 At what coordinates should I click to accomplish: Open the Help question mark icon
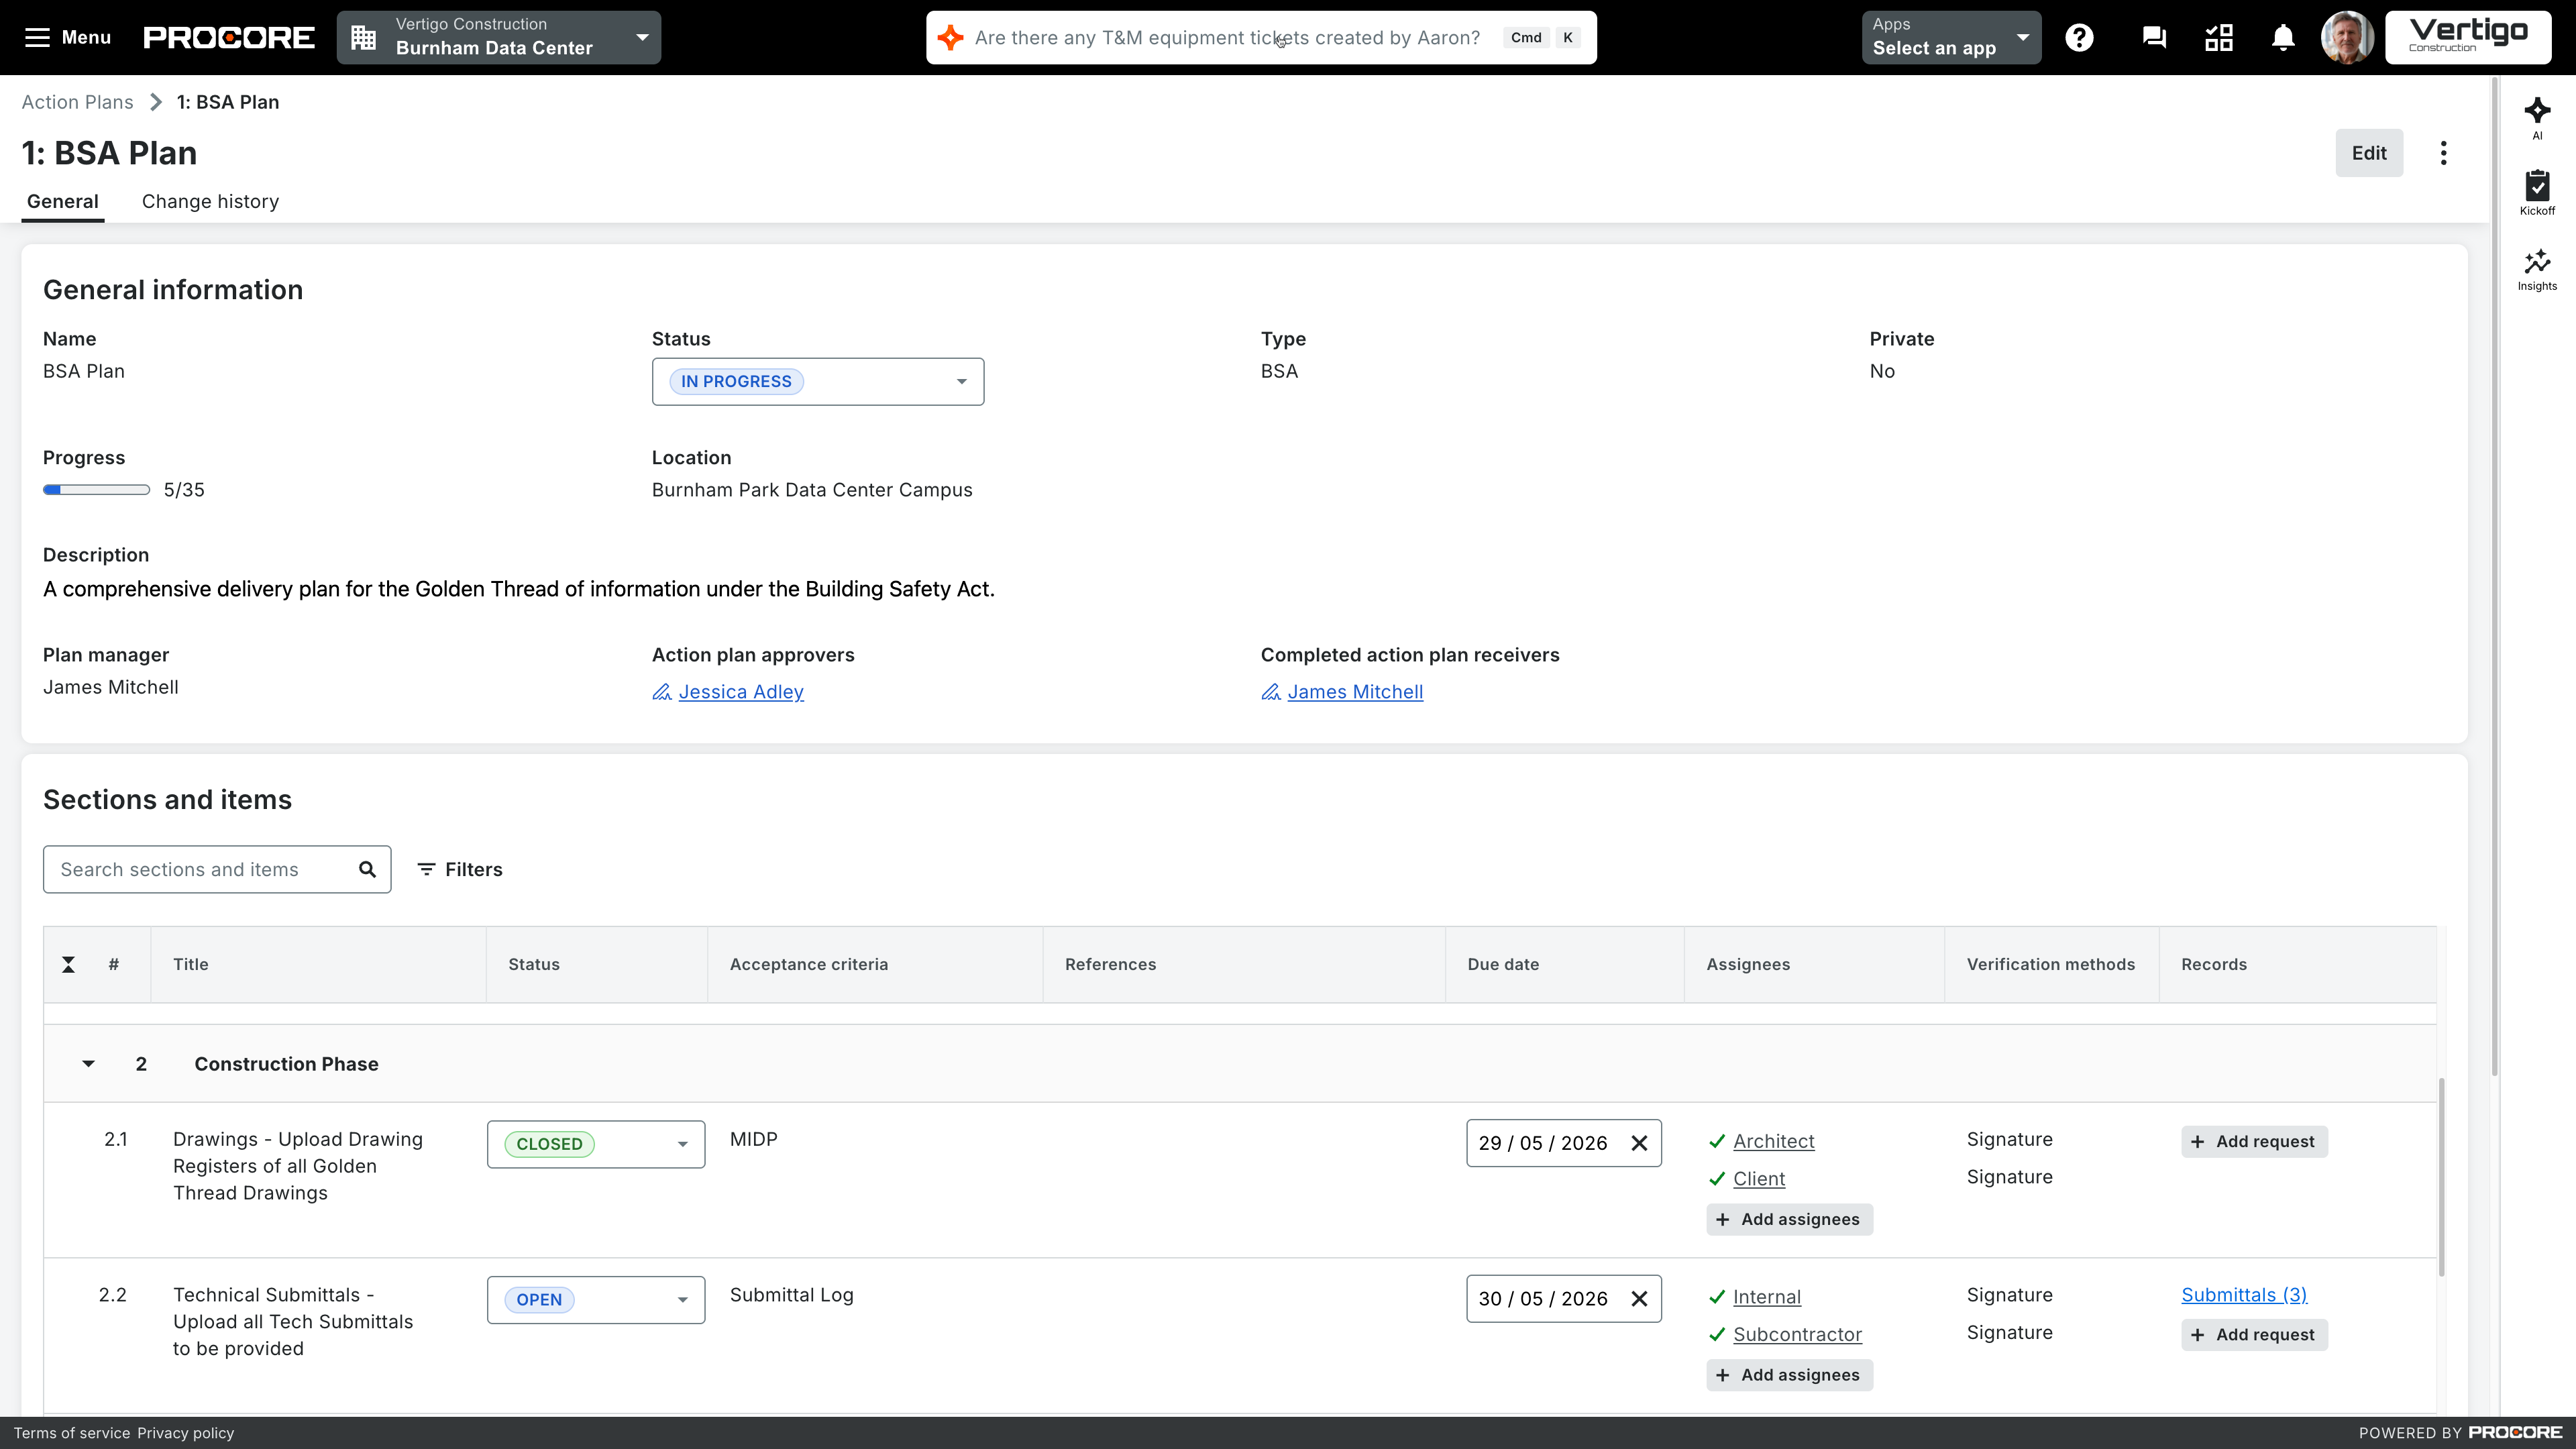point(2079,38)
